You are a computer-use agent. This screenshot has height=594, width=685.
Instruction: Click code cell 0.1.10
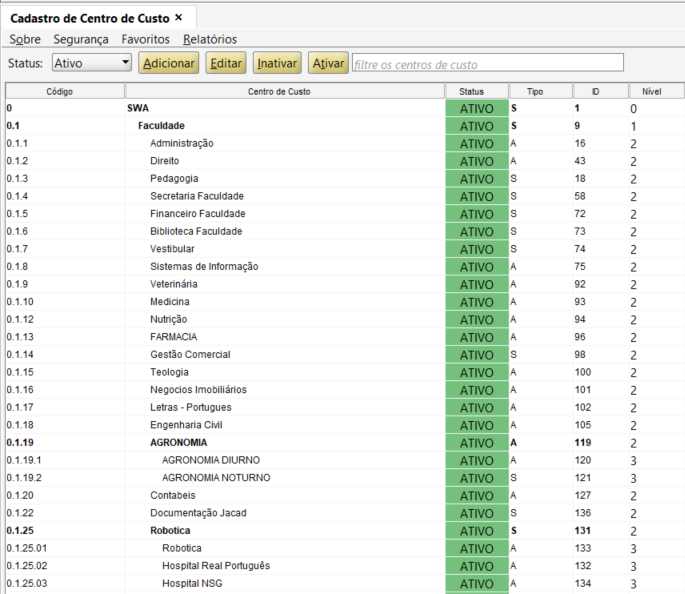tap(65, 302)
